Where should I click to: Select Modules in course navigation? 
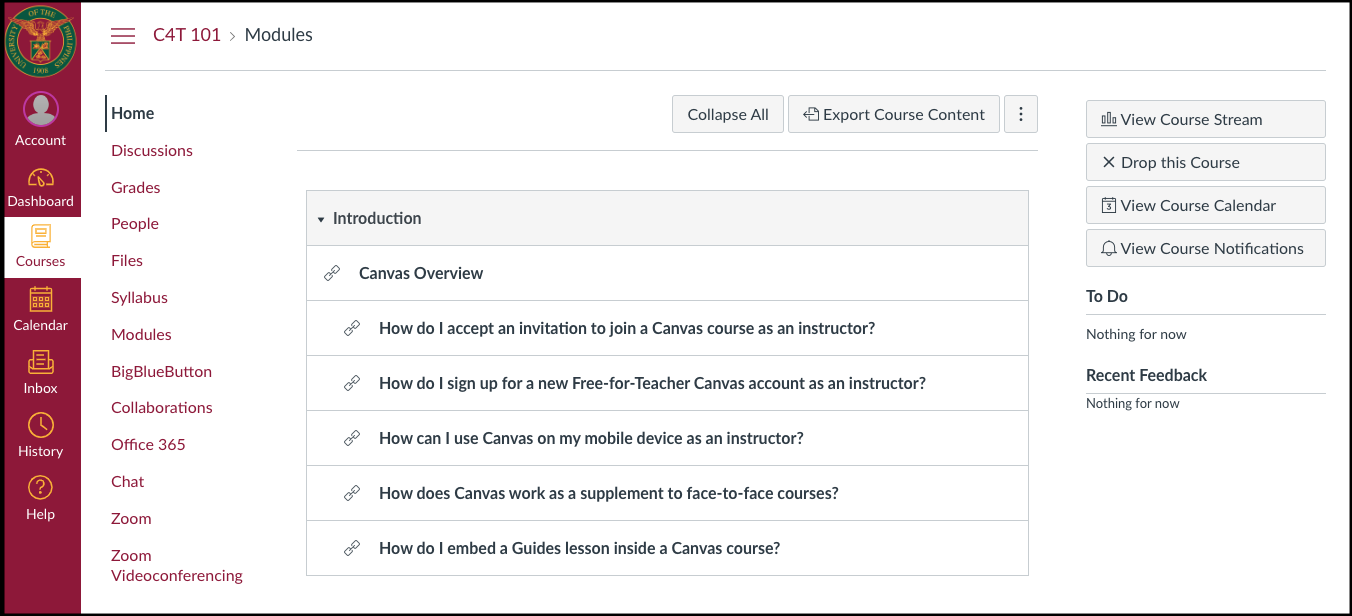(x=142, y=334)
